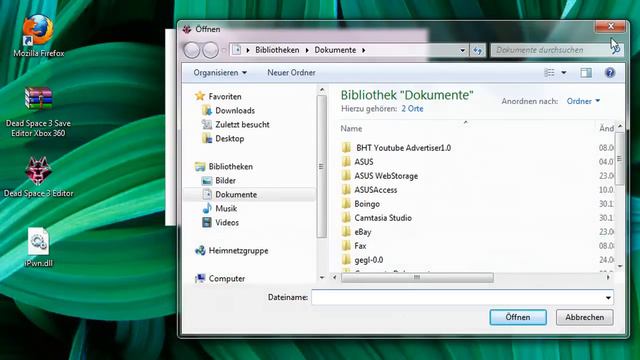This screenshot has width=640, height=360.
Task: Open Musik library
Action: click(x=220, y=209)
